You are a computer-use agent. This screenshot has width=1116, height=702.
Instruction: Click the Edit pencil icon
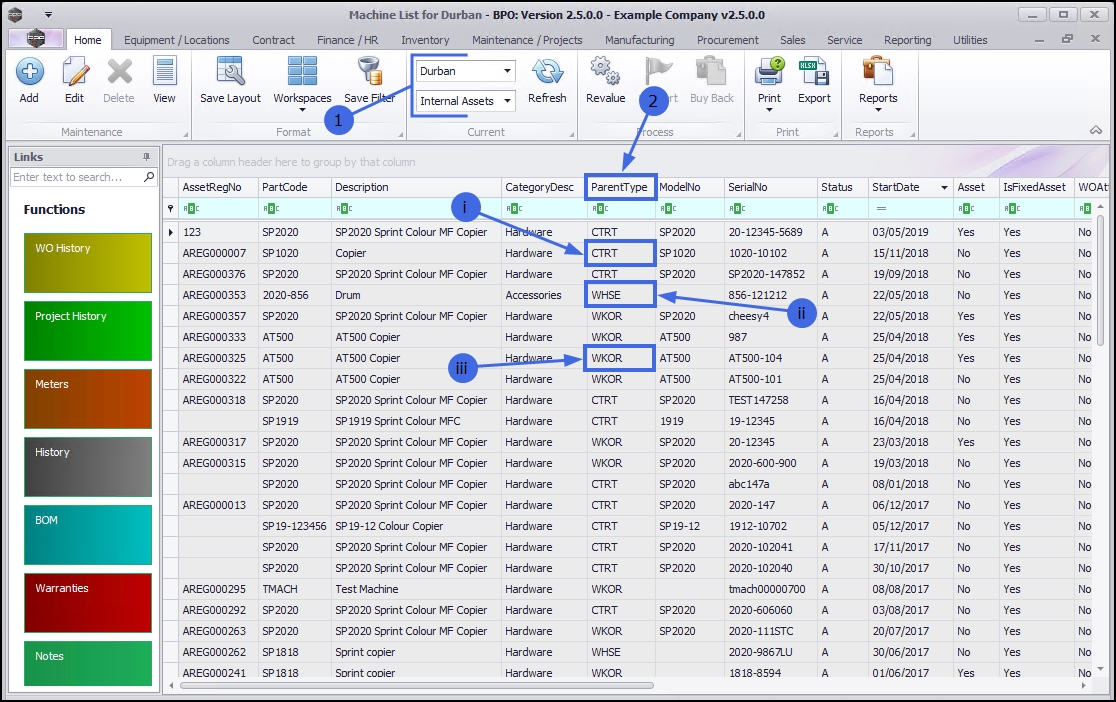click(x=75, y=72)
